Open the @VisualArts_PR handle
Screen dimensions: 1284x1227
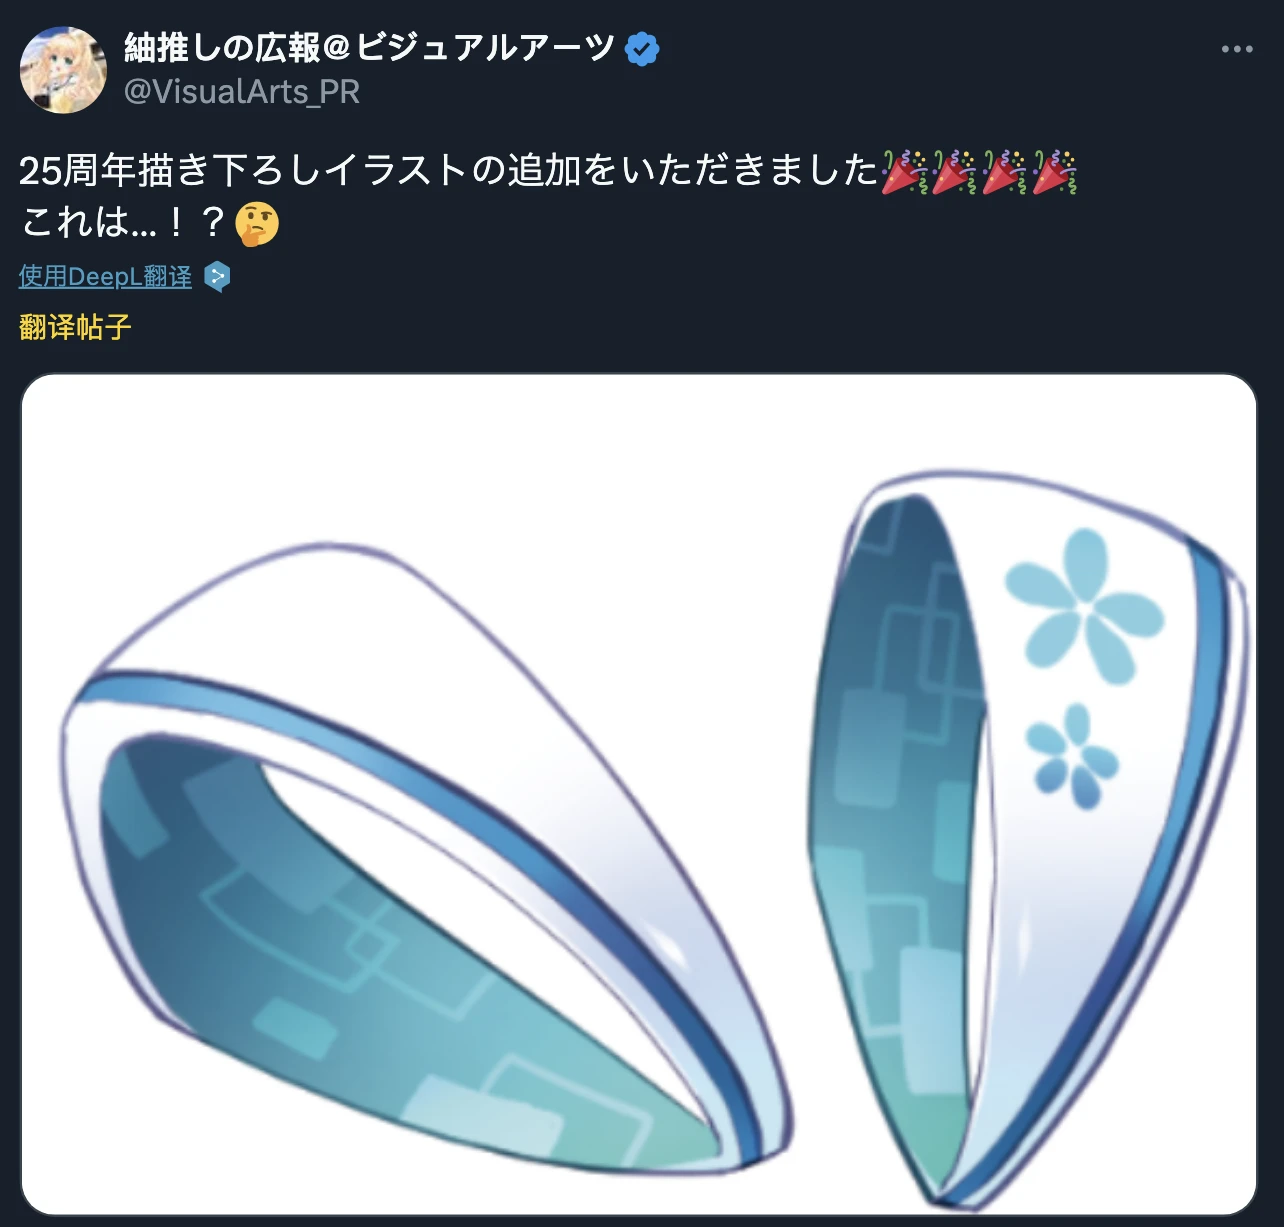[241, 92]
